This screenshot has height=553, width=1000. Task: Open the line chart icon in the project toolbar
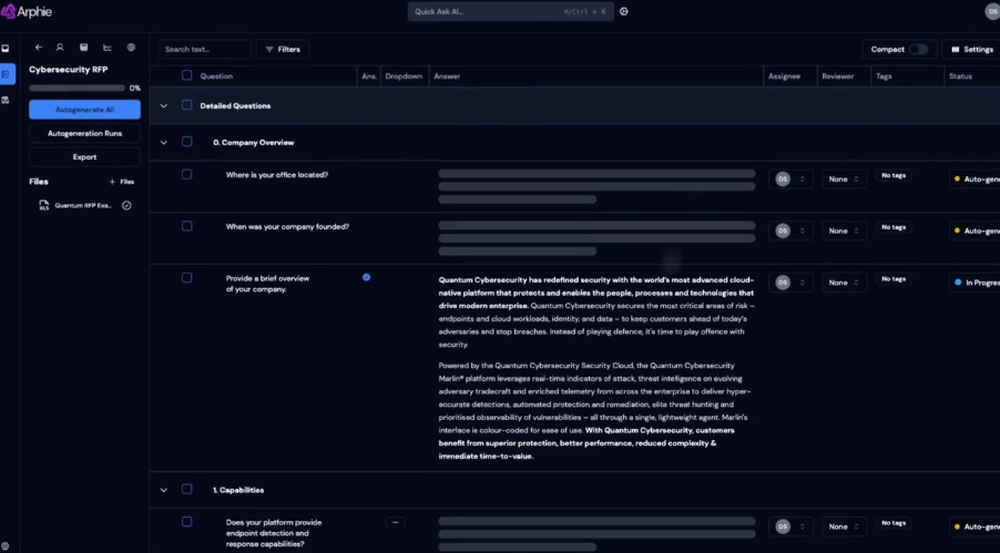[x=107, y=47]
